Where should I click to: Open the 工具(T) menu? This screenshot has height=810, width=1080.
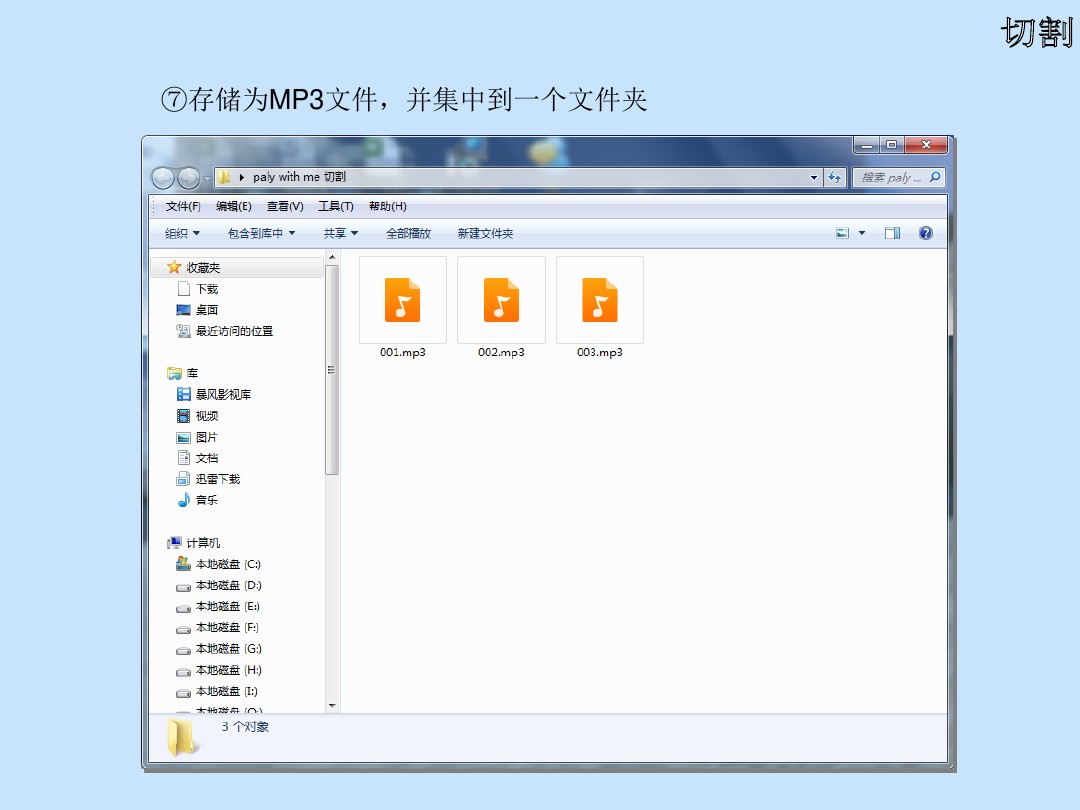pyautogui.click(x=335, y=206)
